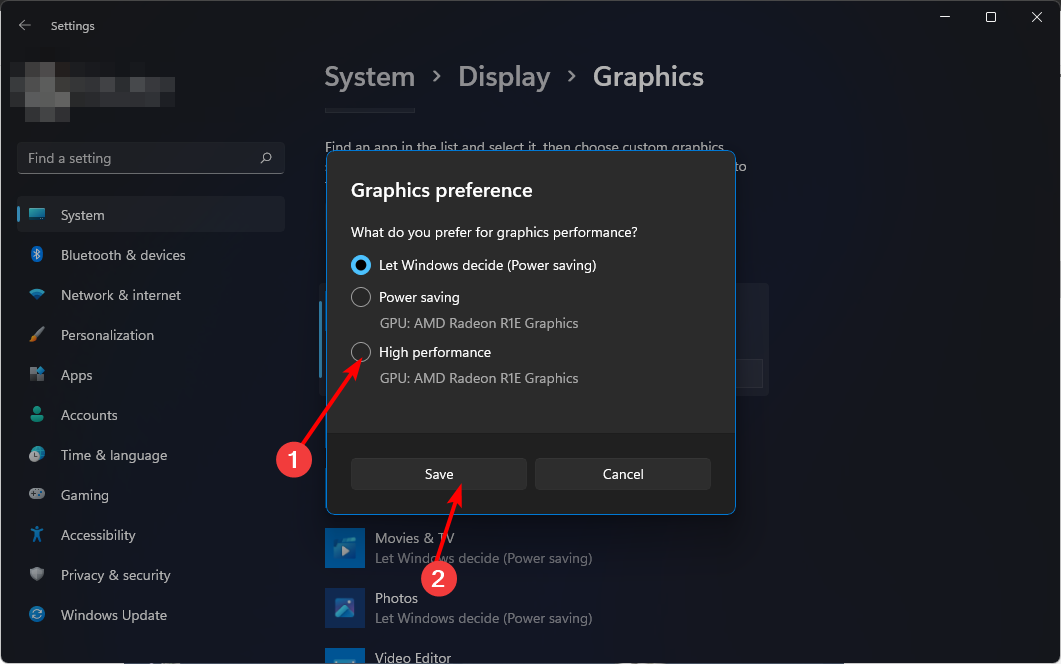1061x664 pixels.
Task: Maximize the Settings window
Action: tap(991, 17)
